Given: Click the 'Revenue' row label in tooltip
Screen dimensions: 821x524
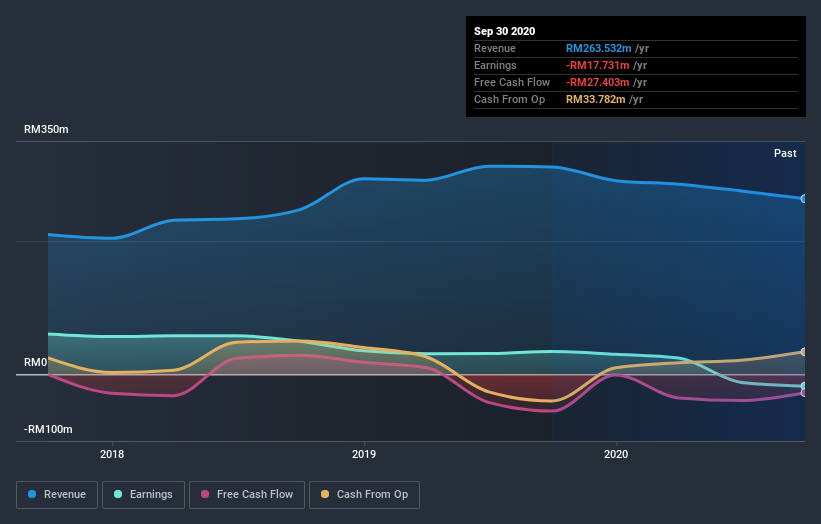Looking at the screenshot, I should click(495, 48).
